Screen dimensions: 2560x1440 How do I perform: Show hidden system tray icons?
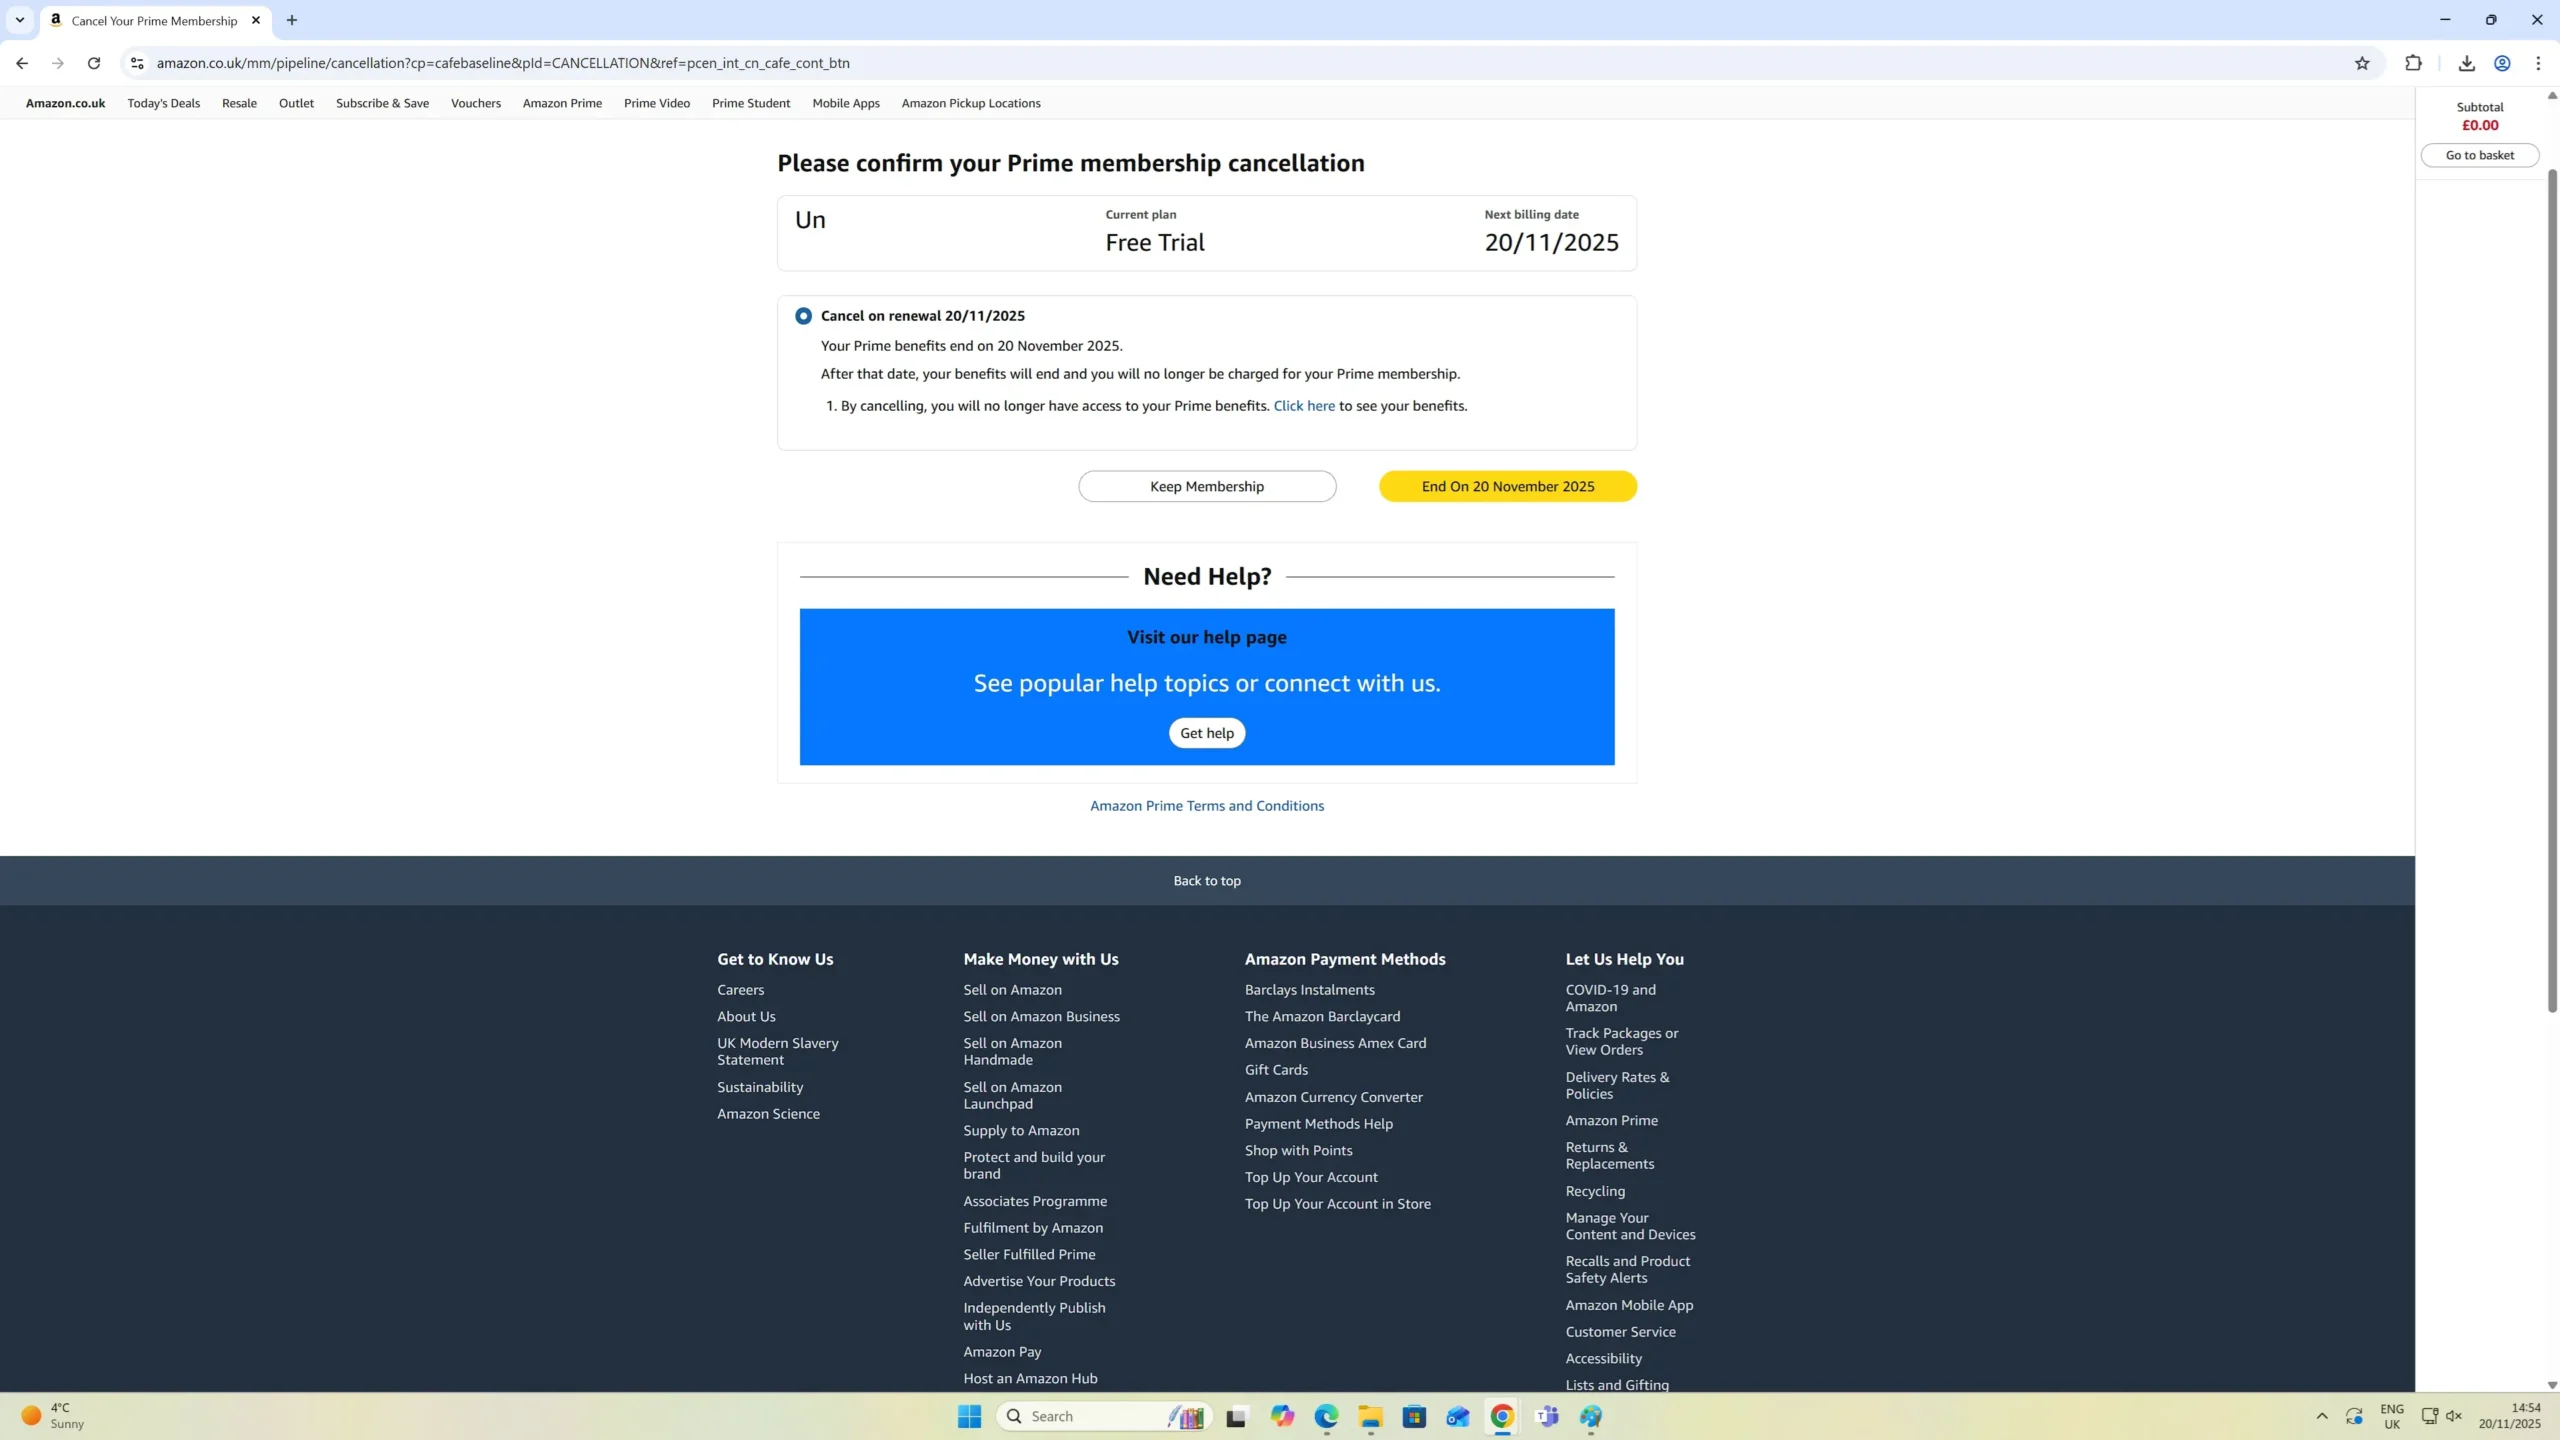point(2322,1416)
